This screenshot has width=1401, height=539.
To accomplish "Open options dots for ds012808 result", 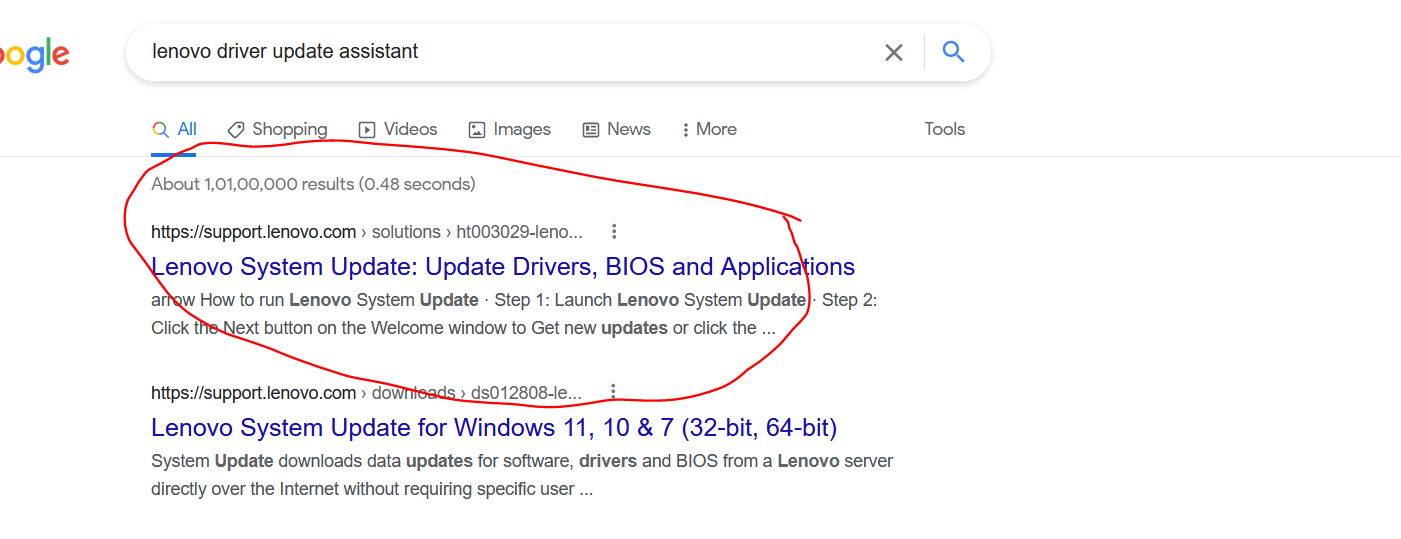I will pyautogui.click(x=614, y=392).
